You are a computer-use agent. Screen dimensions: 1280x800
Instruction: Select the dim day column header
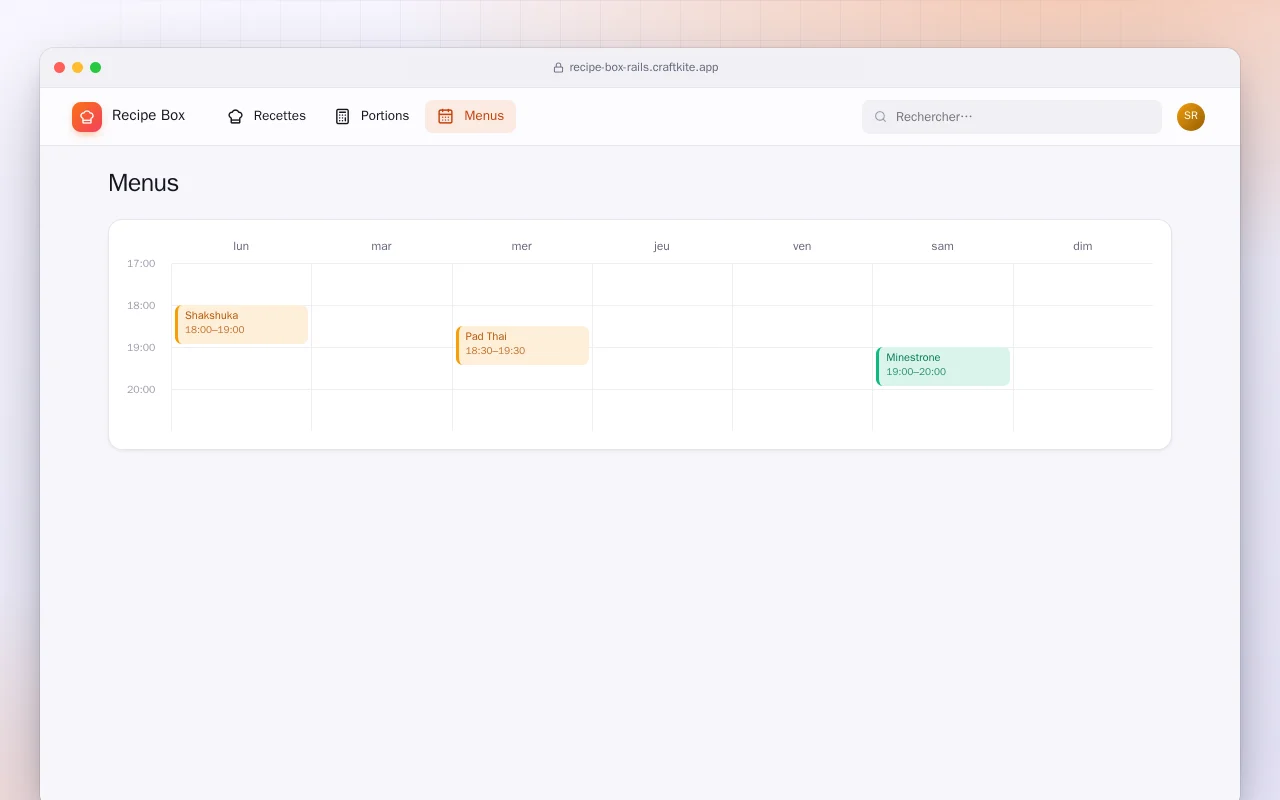click(x=1083, y=246)
